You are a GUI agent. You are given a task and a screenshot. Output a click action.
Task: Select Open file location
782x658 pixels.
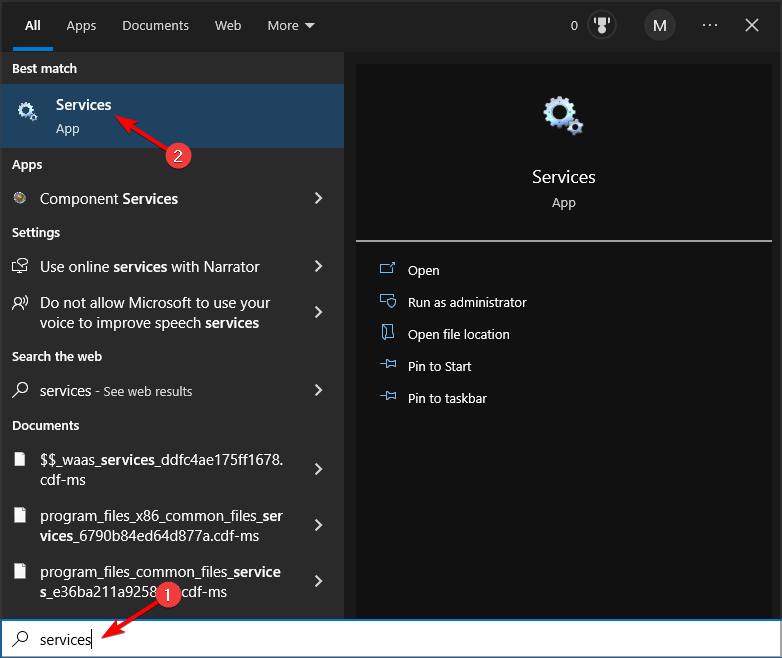[x=458, y=334]
